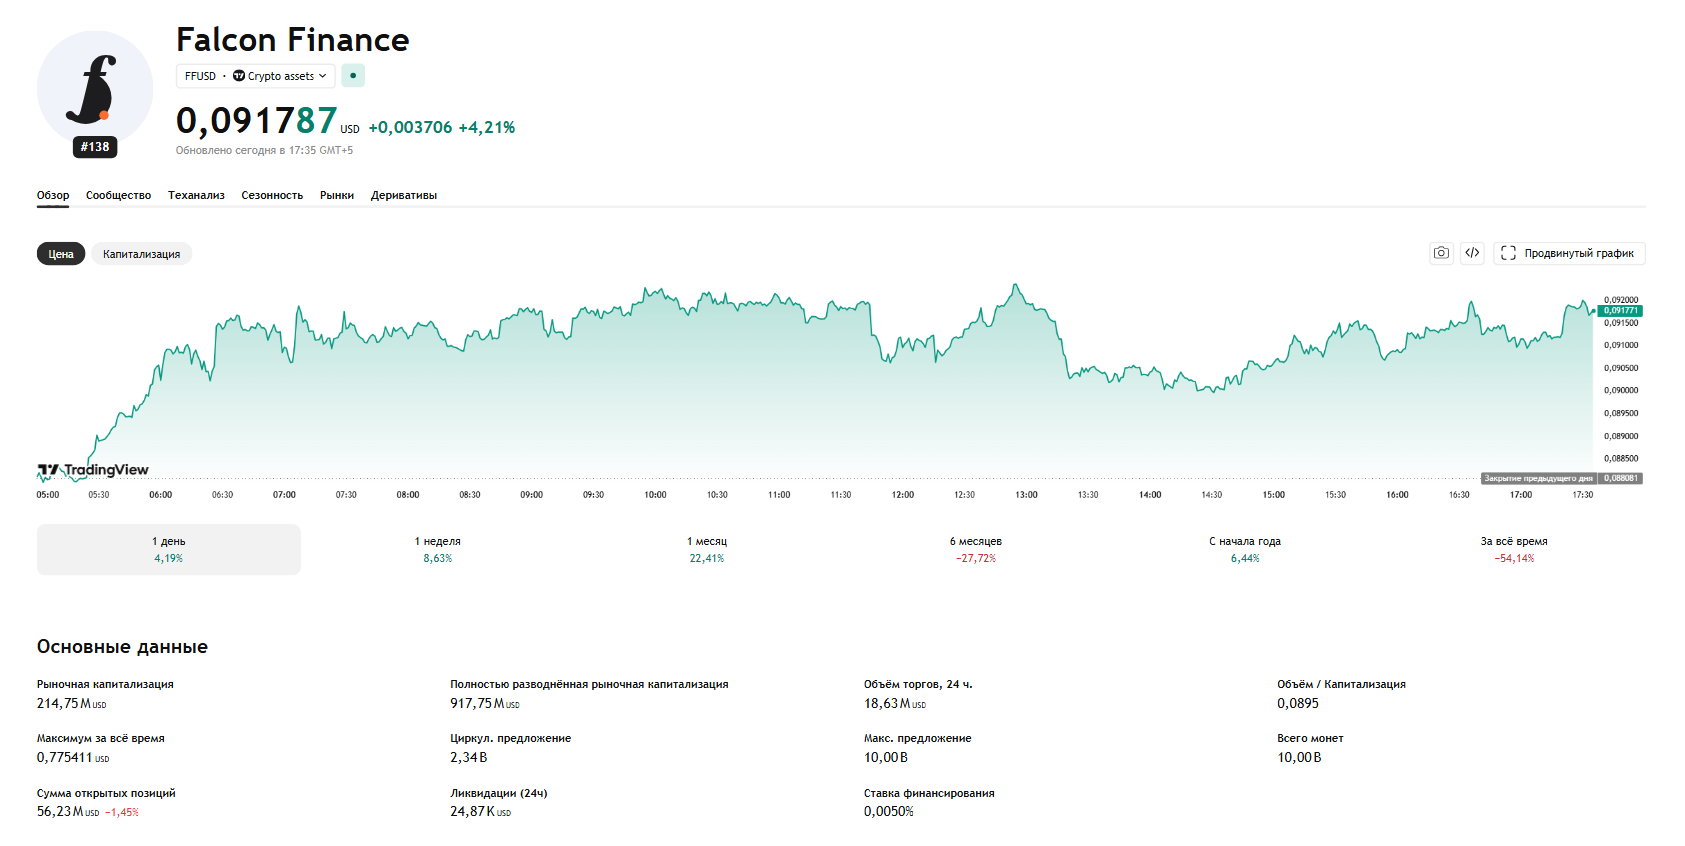Click the 24h volume value 18,63 M
The width and height of the screenshot is (1685, 846).
(895, 704)
